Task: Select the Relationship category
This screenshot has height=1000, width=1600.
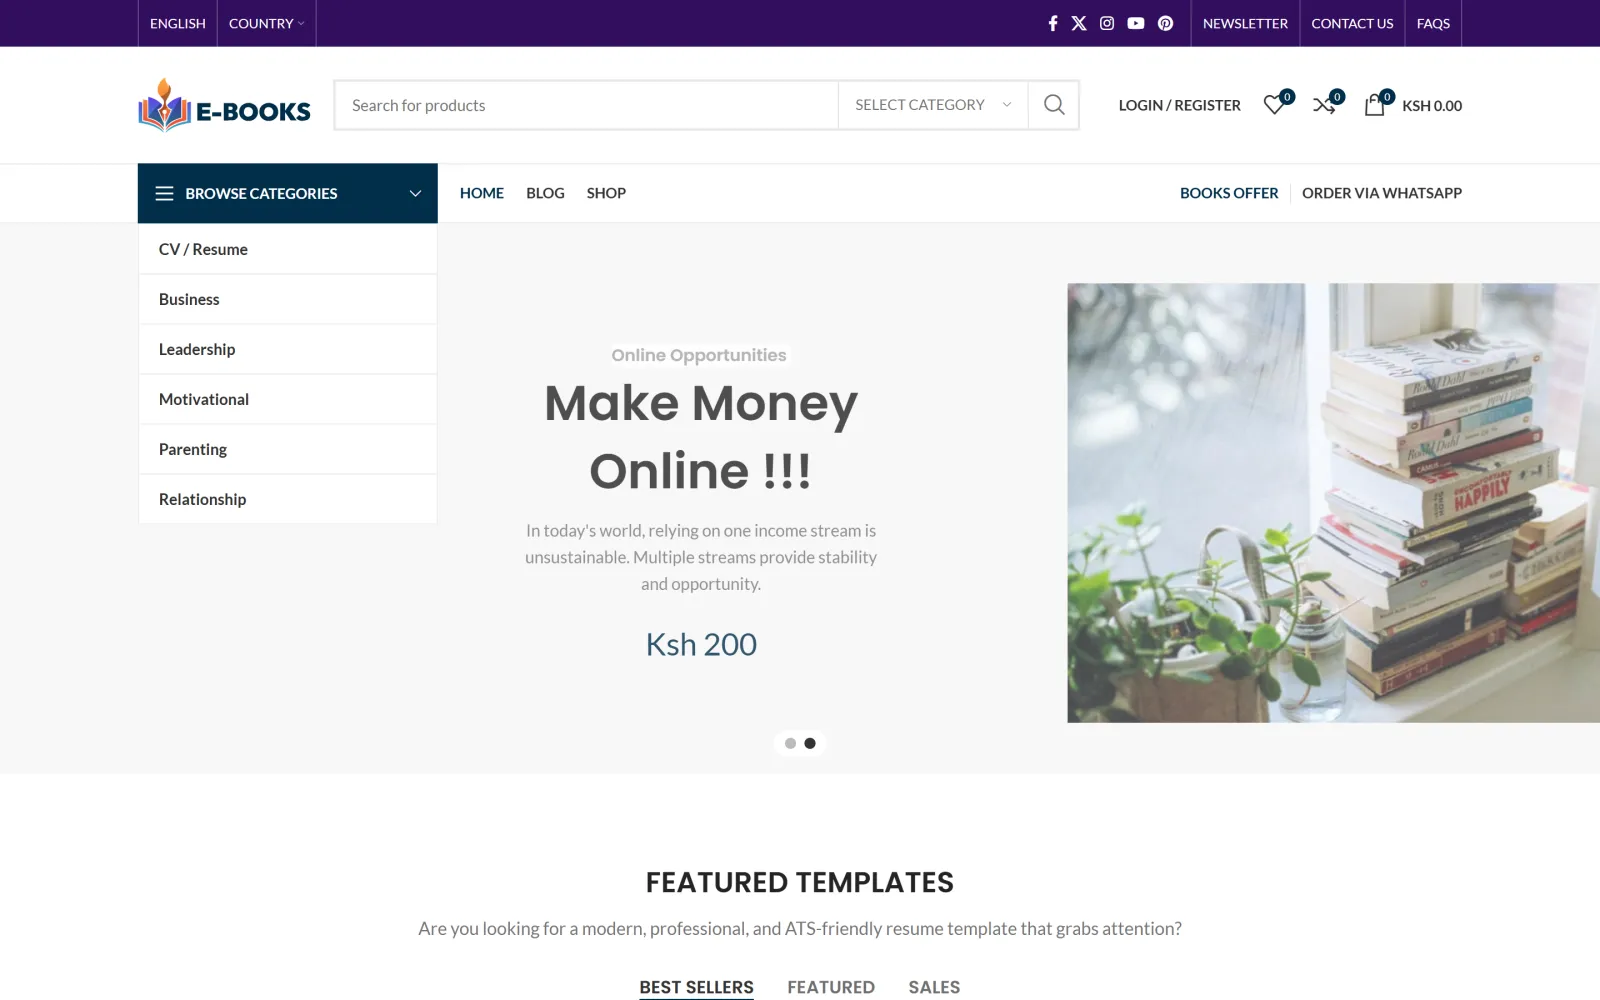Action: (x=288, y=499)
